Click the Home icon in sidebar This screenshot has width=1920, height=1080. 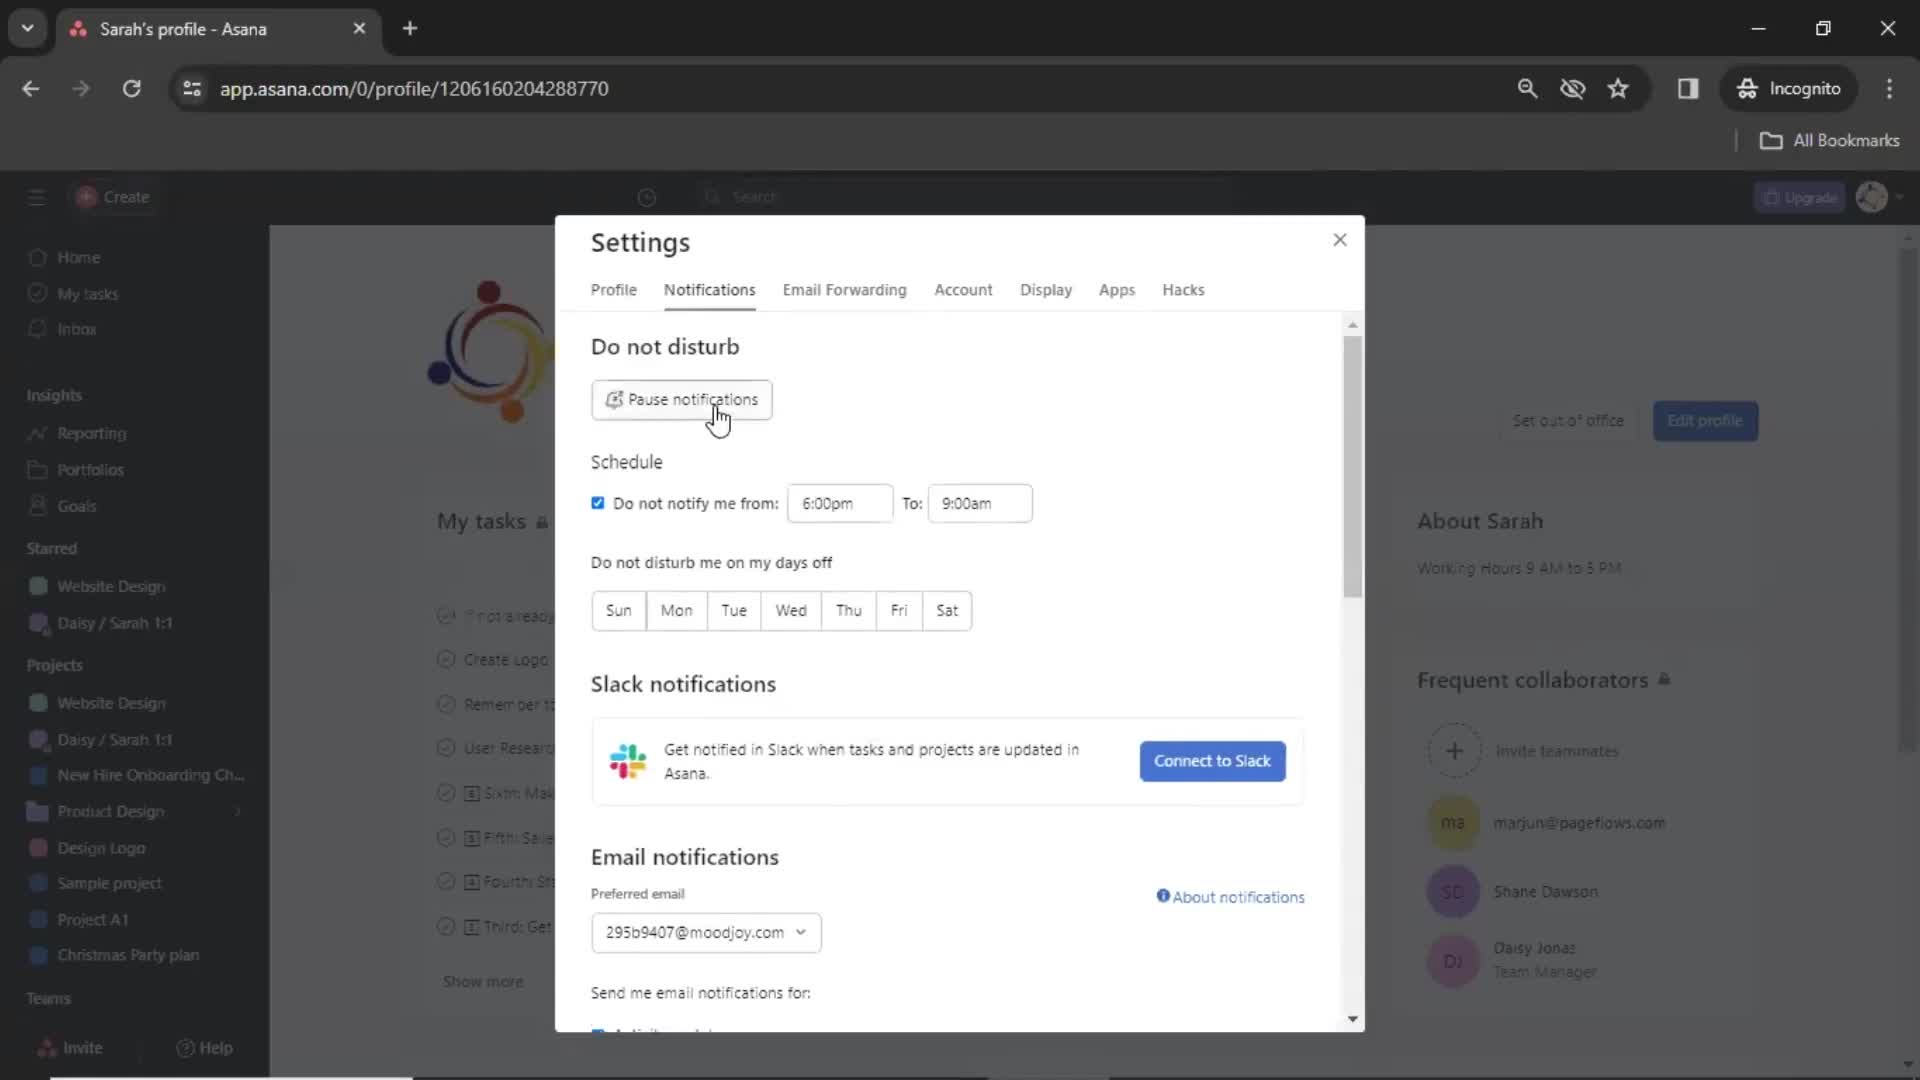click(38, 257)
